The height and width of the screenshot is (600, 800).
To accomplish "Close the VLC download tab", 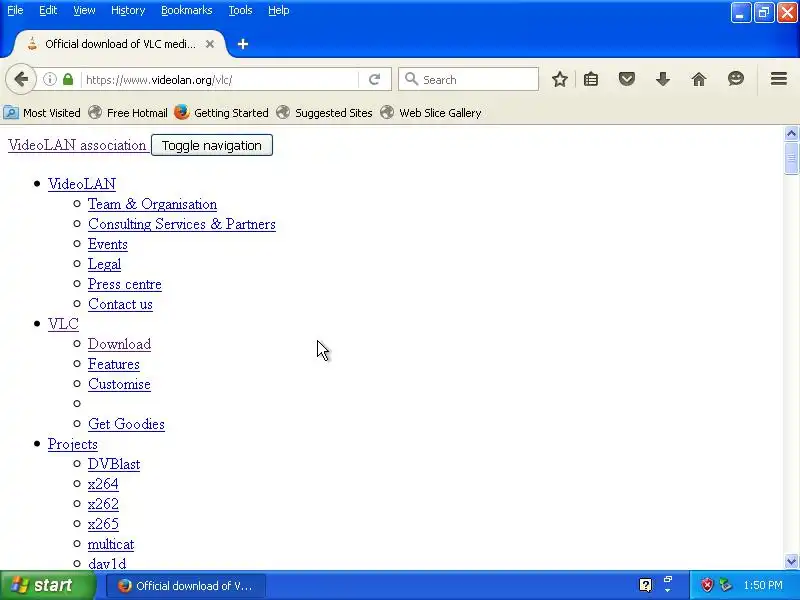I will point(210,44).
